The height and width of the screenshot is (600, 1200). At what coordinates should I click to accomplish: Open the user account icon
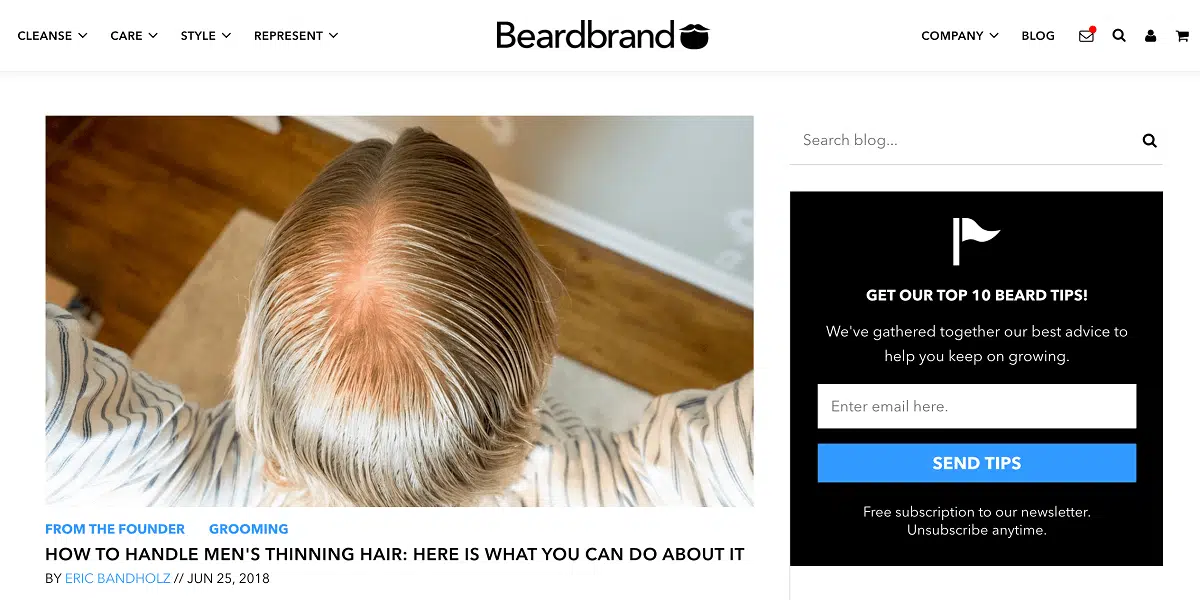(x=1151, y=36)
